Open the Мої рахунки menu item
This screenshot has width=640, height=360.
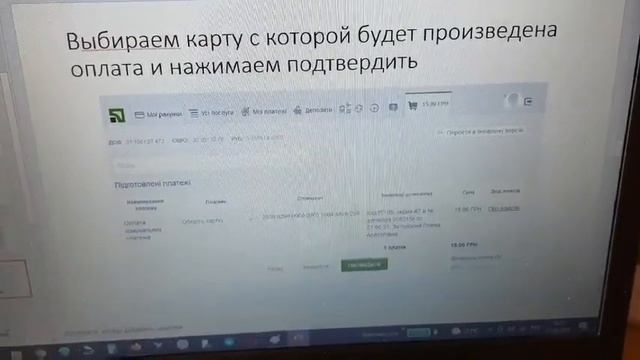point(164,115)
